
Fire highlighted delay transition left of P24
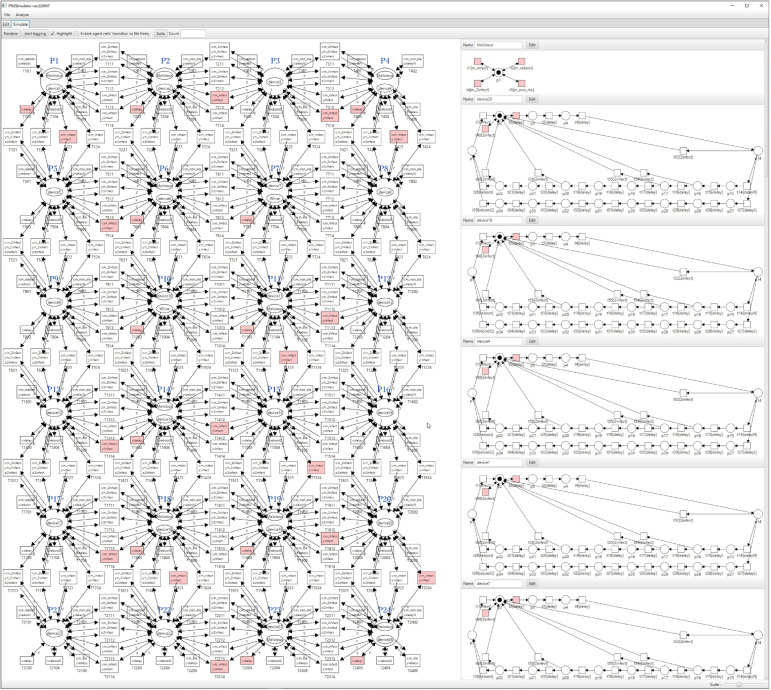357,661
